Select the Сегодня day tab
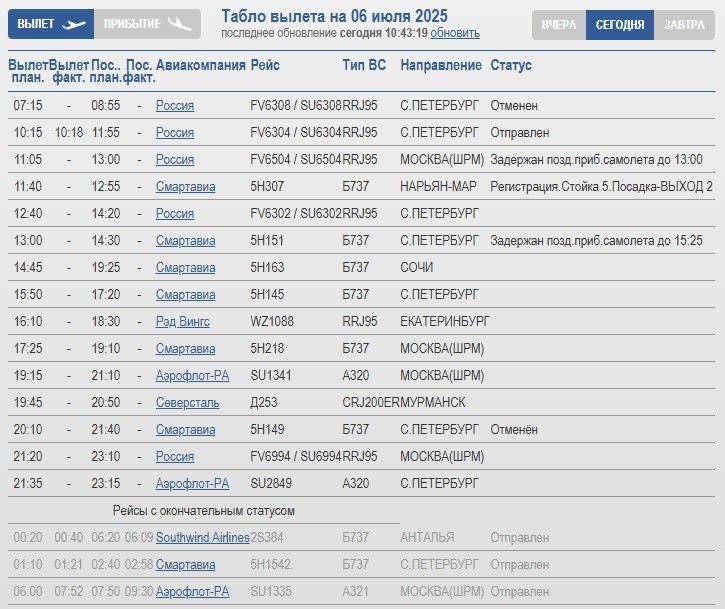 pos(620,25)
